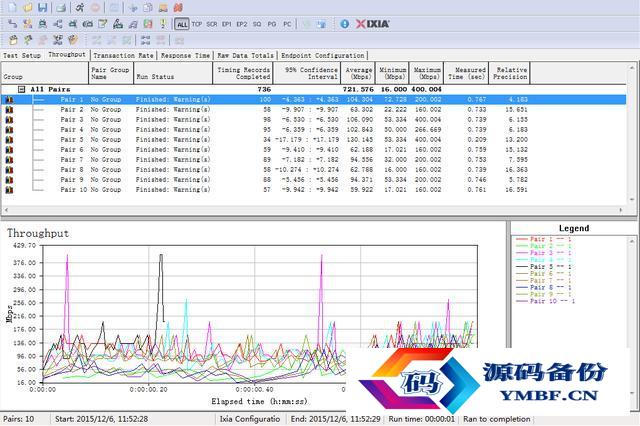
Task: Click the Pair 1 row endpoint icon
Action: tap(9, 100)
